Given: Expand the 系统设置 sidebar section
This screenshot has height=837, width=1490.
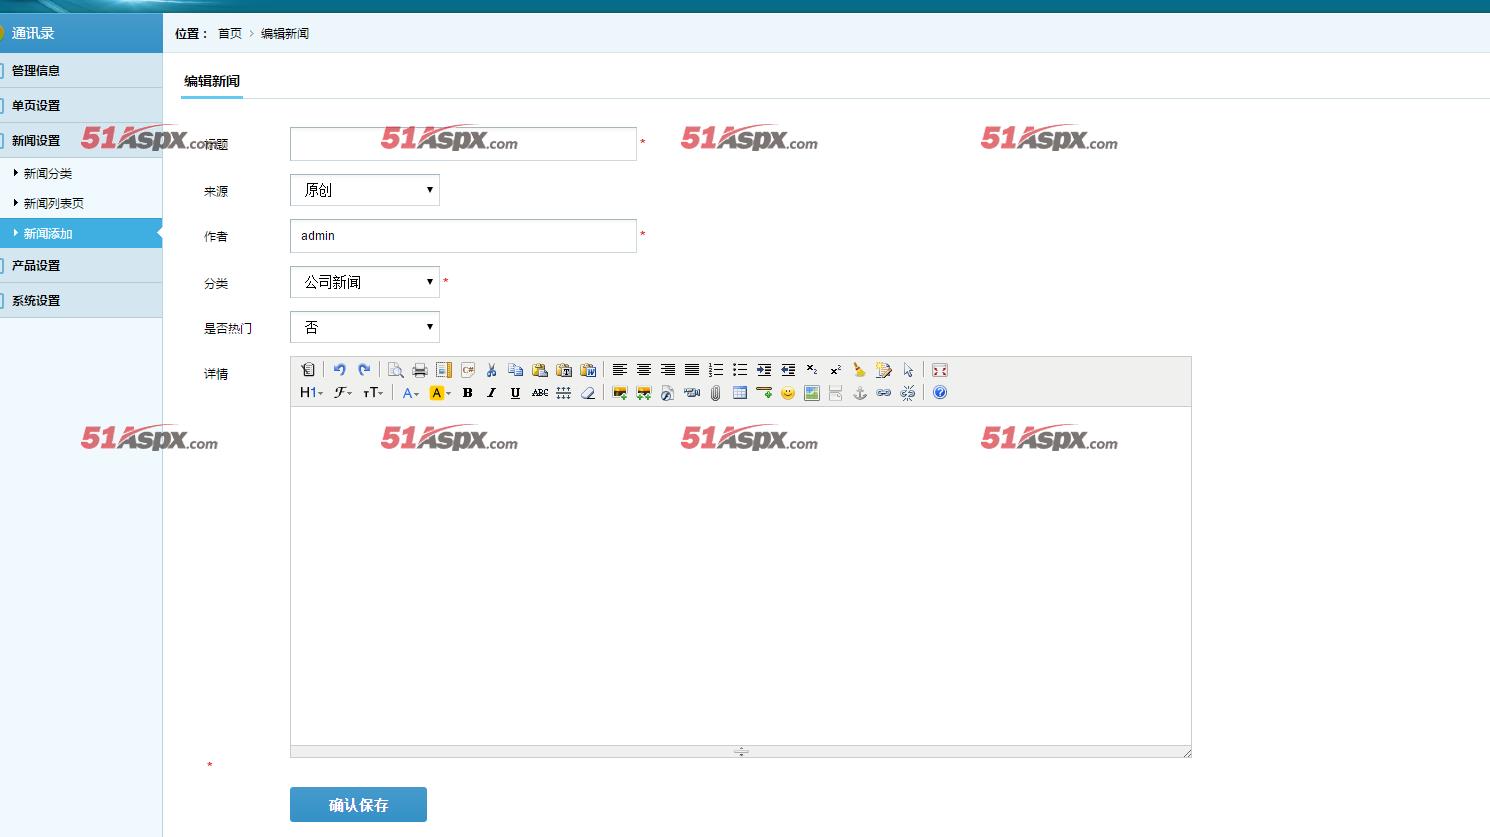Looking at the screenshot, I should click(81, 300).
